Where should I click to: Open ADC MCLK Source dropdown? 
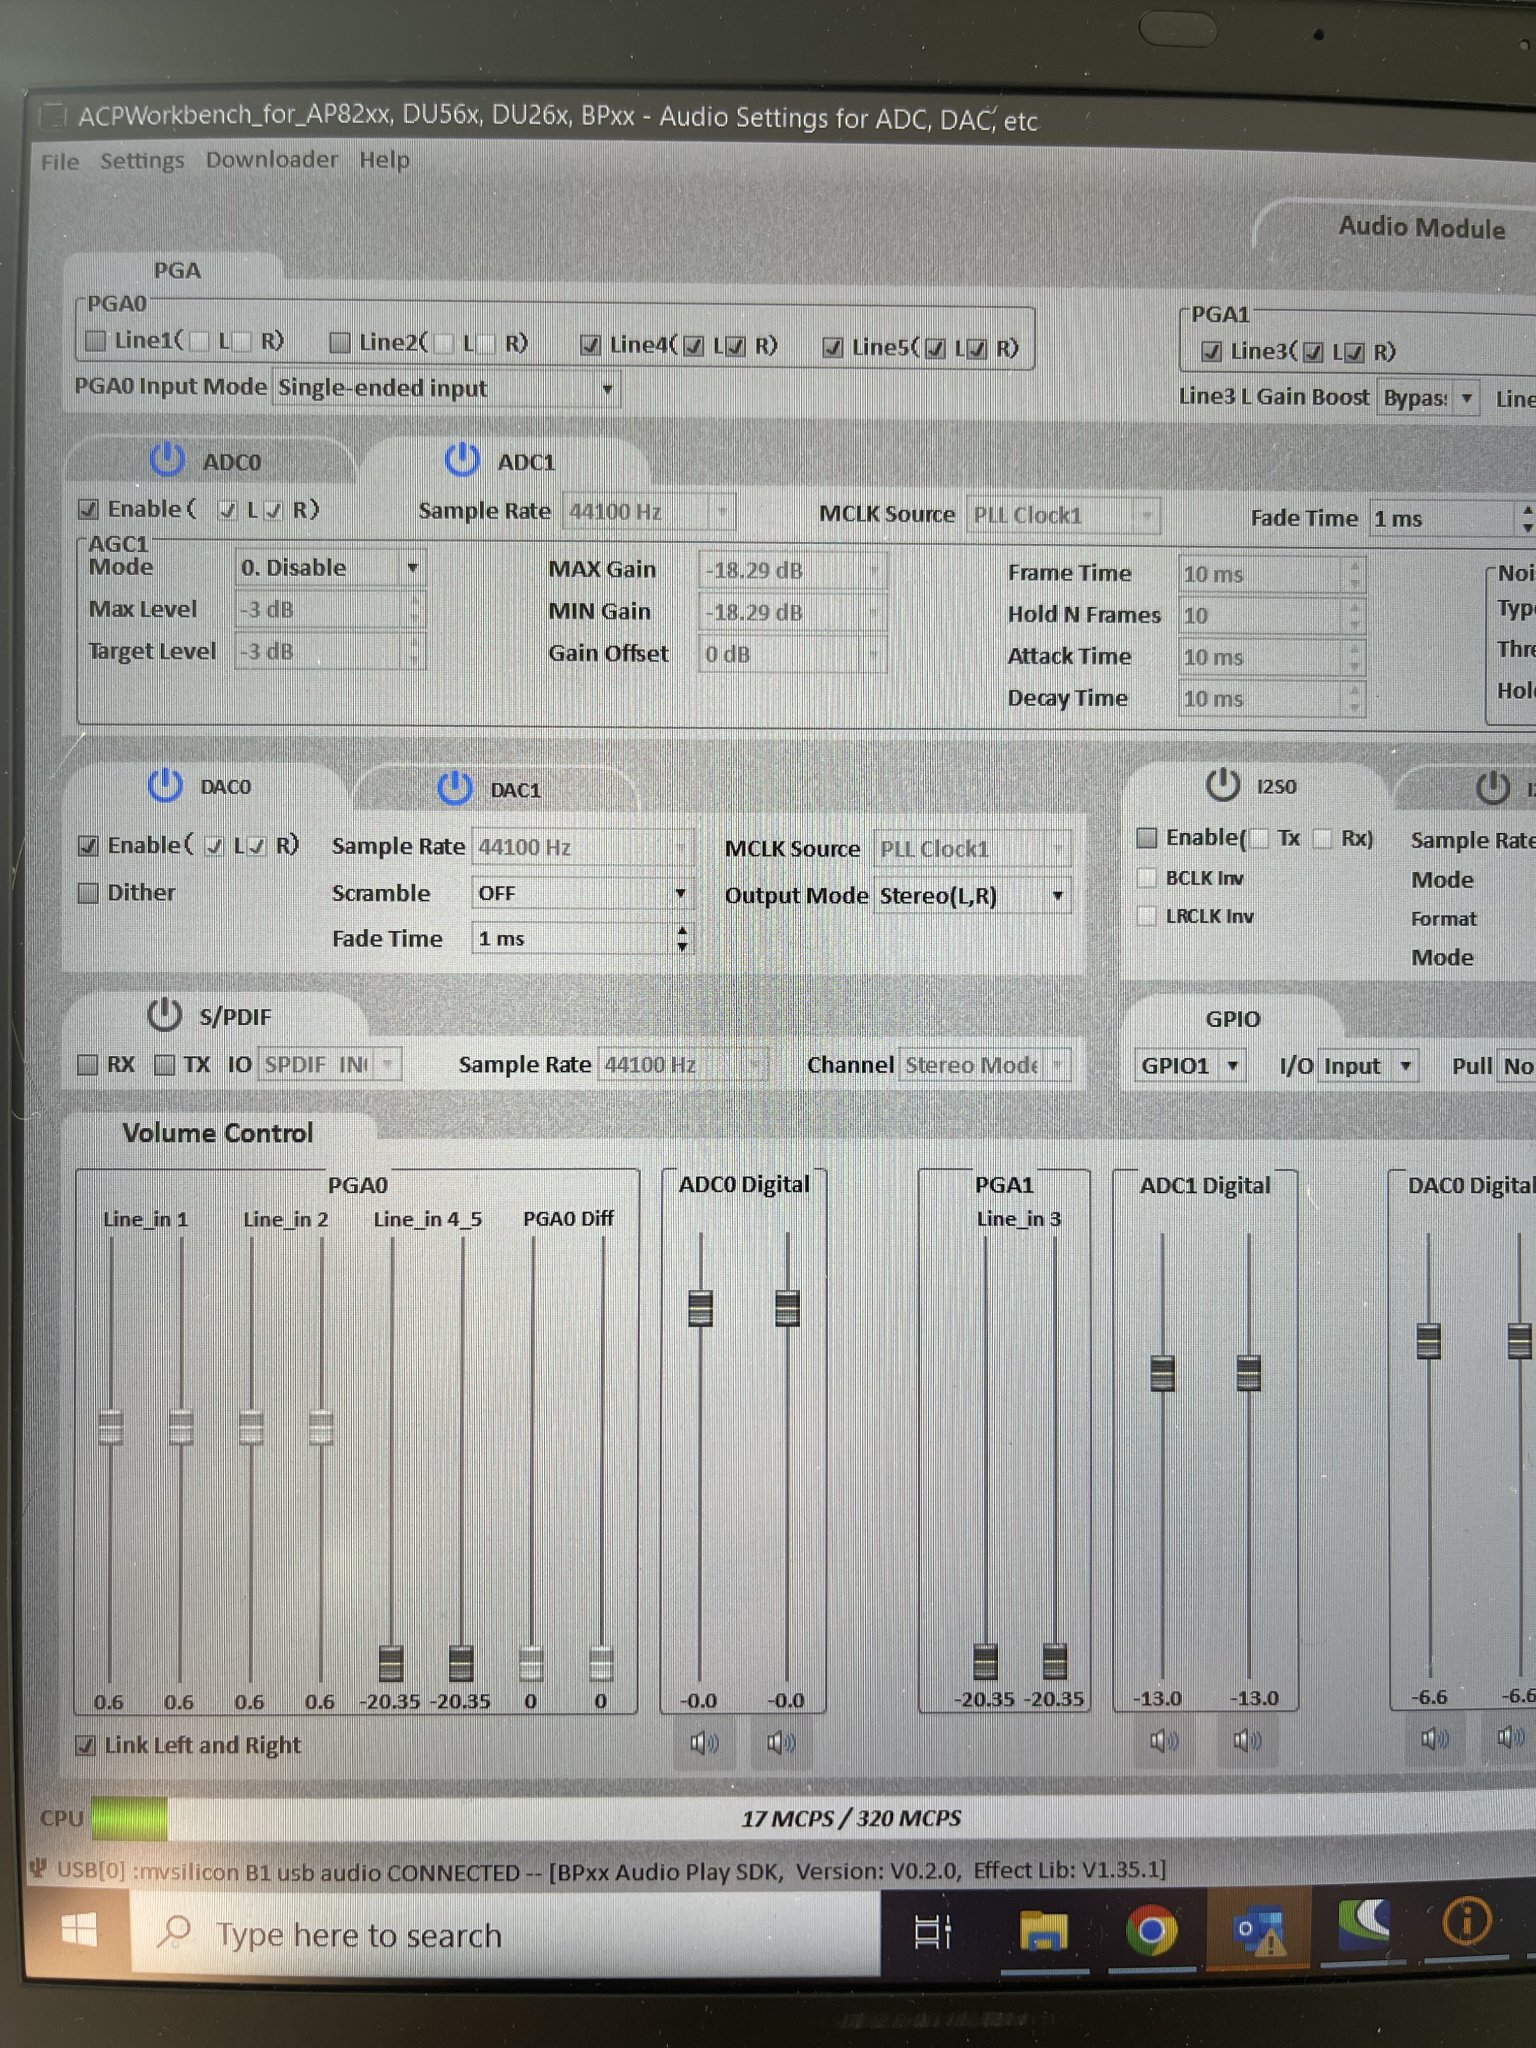tap(1063, 515)
